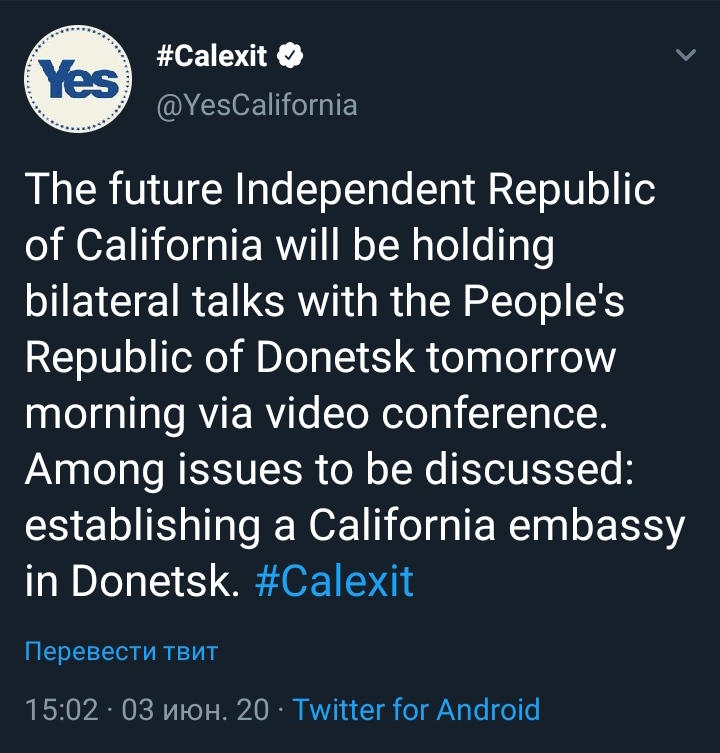Click the phrase 'bilateral talks' in tweet
This screenshot has width=720, height=753.
click(155, 301)
